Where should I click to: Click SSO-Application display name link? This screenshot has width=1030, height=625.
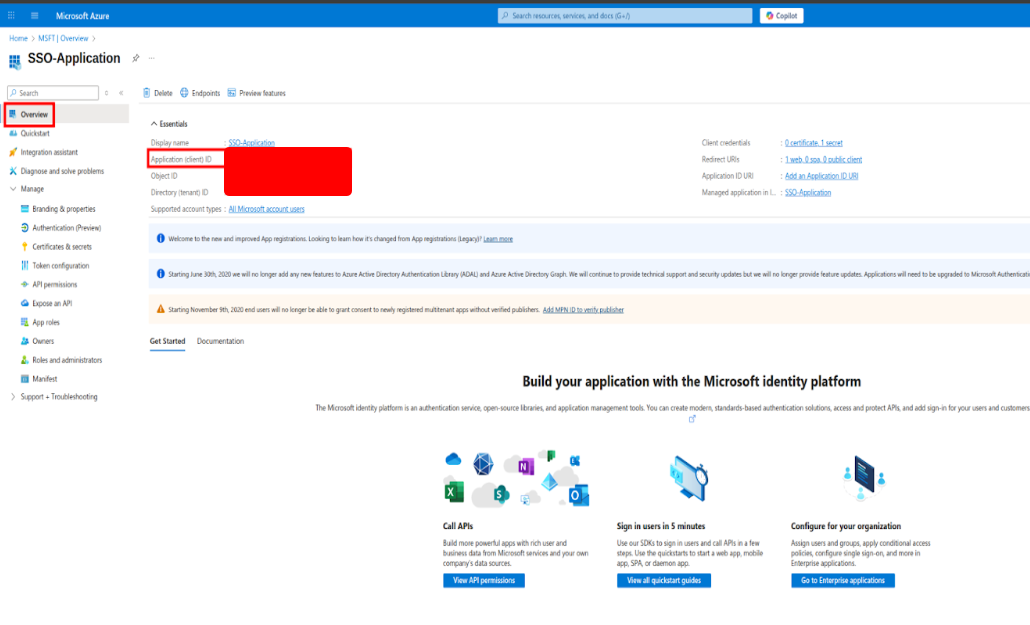[x=252, y=143]
